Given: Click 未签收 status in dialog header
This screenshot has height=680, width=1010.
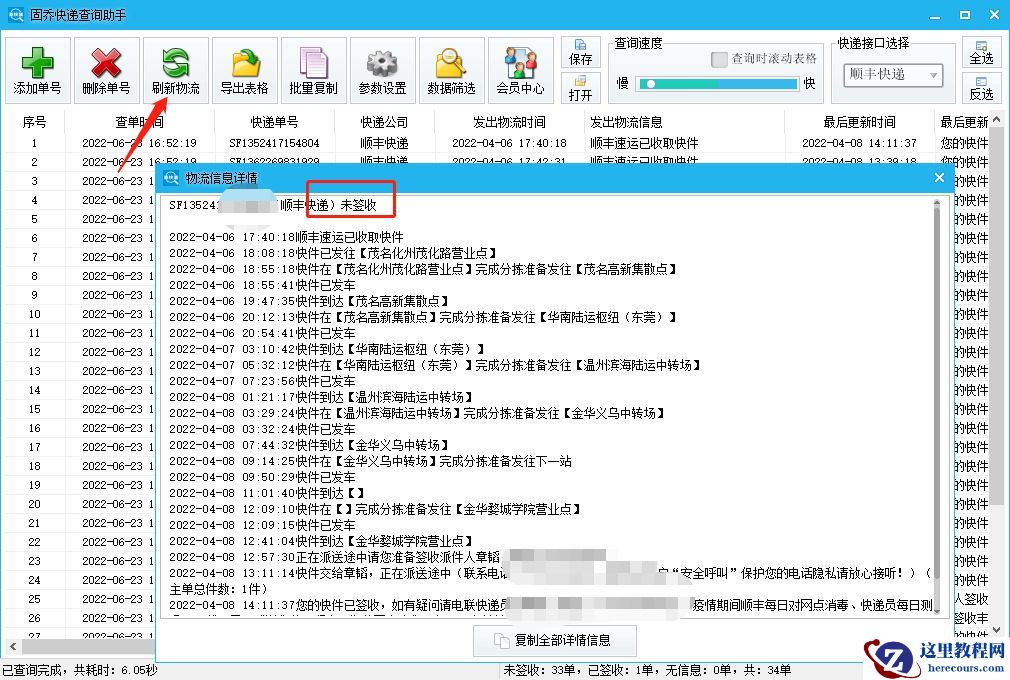Looking at the screenshot, I should pos(358,205).
